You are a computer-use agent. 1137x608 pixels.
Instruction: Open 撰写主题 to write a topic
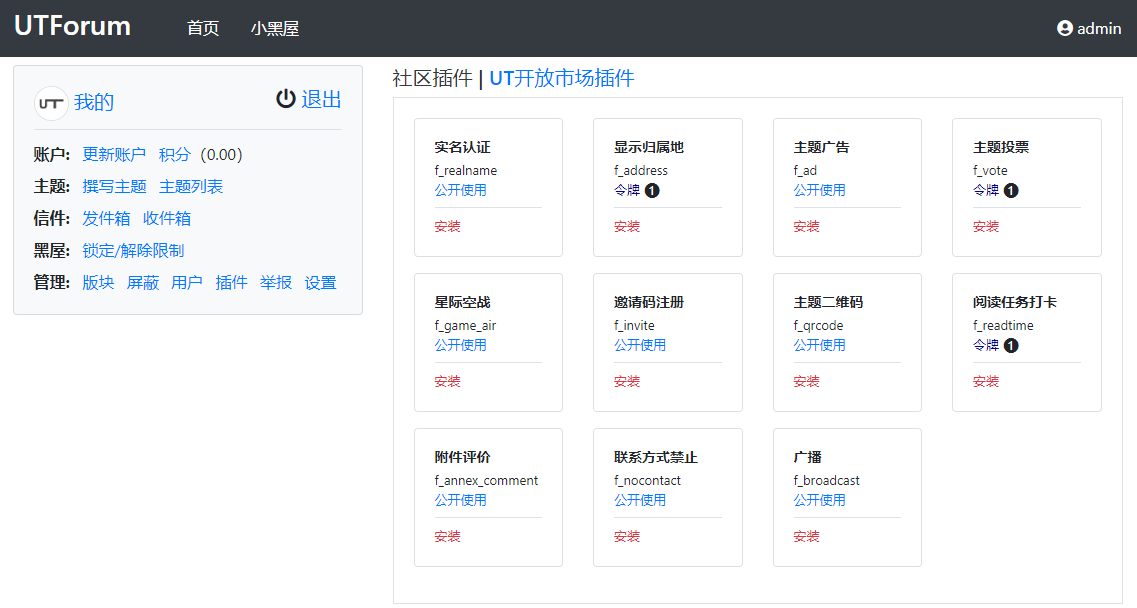point(114,187)
